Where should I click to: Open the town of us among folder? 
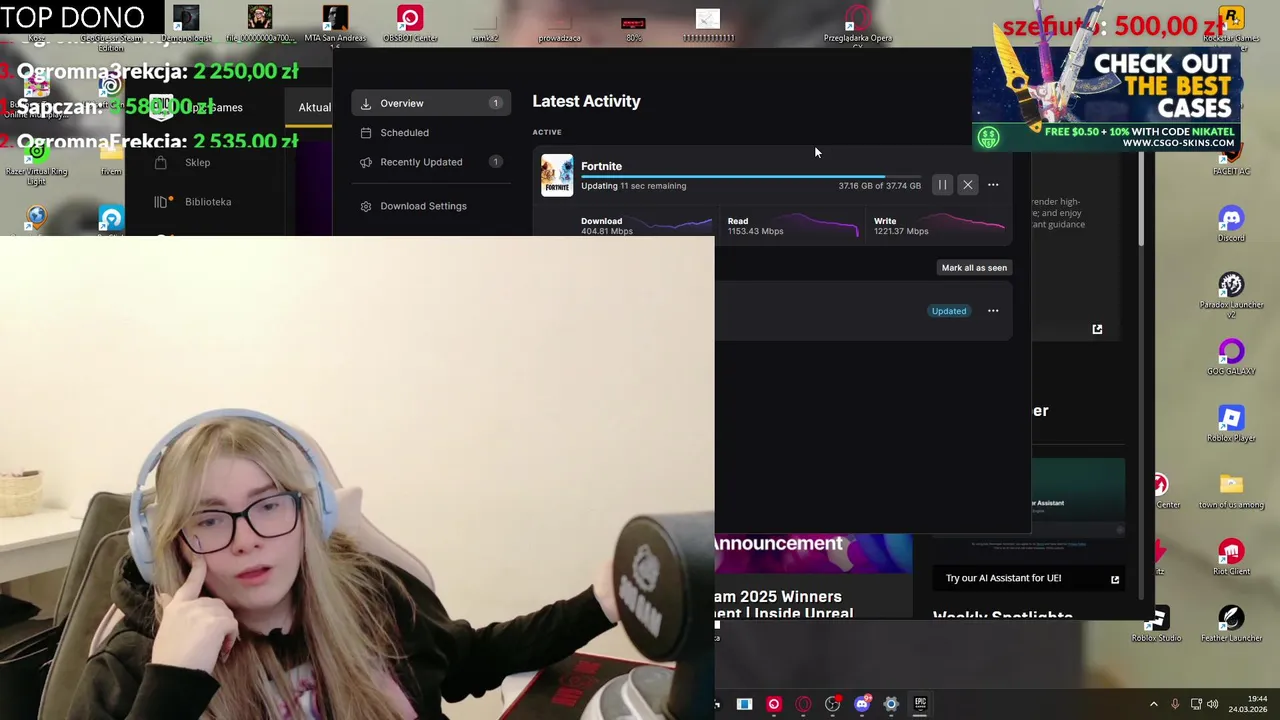[x=1231, y=491]
